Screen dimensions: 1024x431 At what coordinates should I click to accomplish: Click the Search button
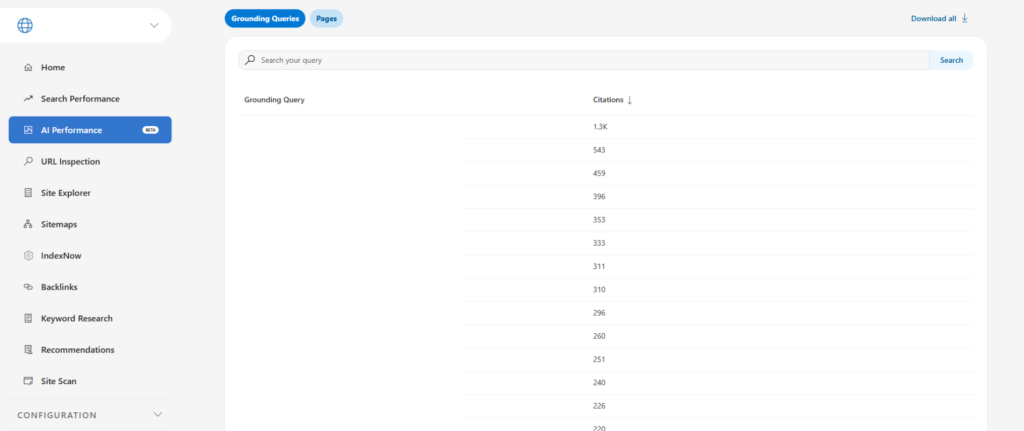tap(951, 60)
